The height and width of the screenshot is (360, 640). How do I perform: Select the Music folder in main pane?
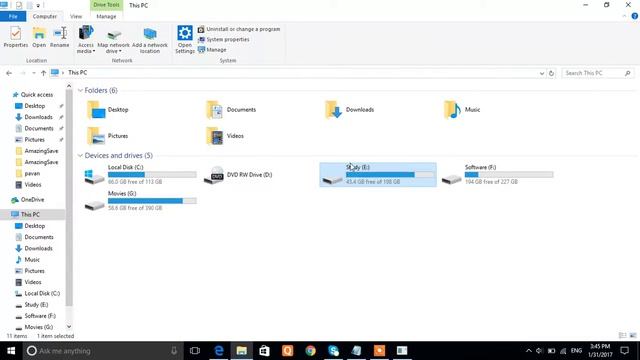462,110
